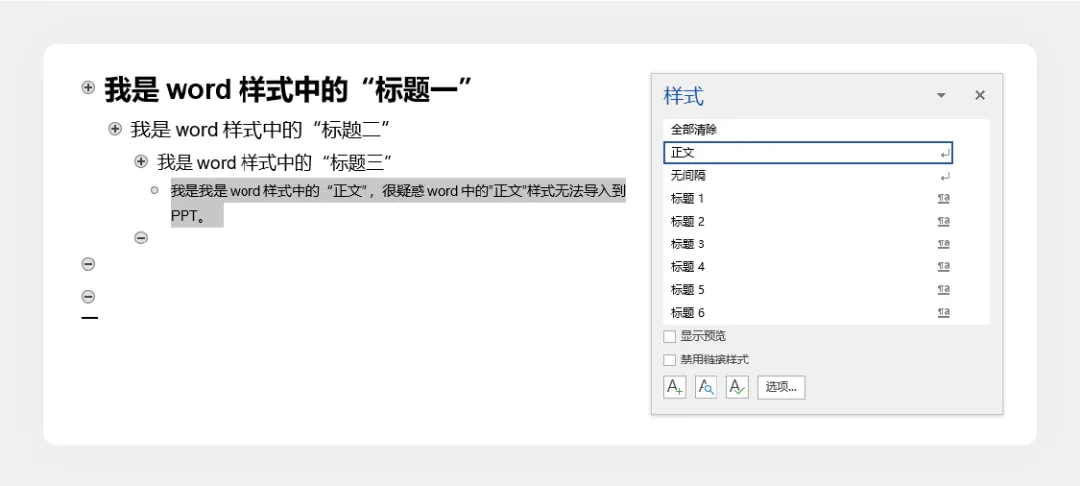Enable the 显示预览 checkbox
The image size is (1080, 486).
tap(669, 337)
